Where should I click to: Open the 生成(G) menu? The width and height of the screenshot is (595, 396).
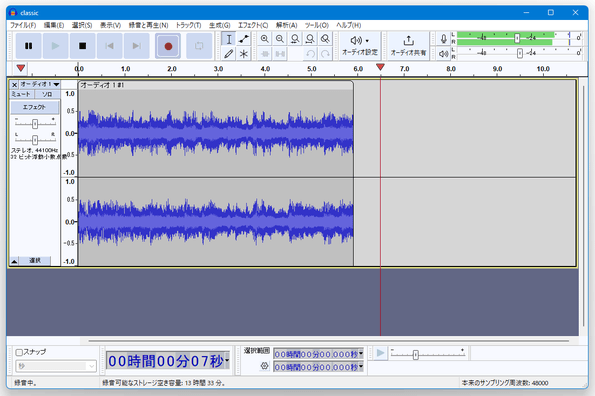[x=220, y=25]
